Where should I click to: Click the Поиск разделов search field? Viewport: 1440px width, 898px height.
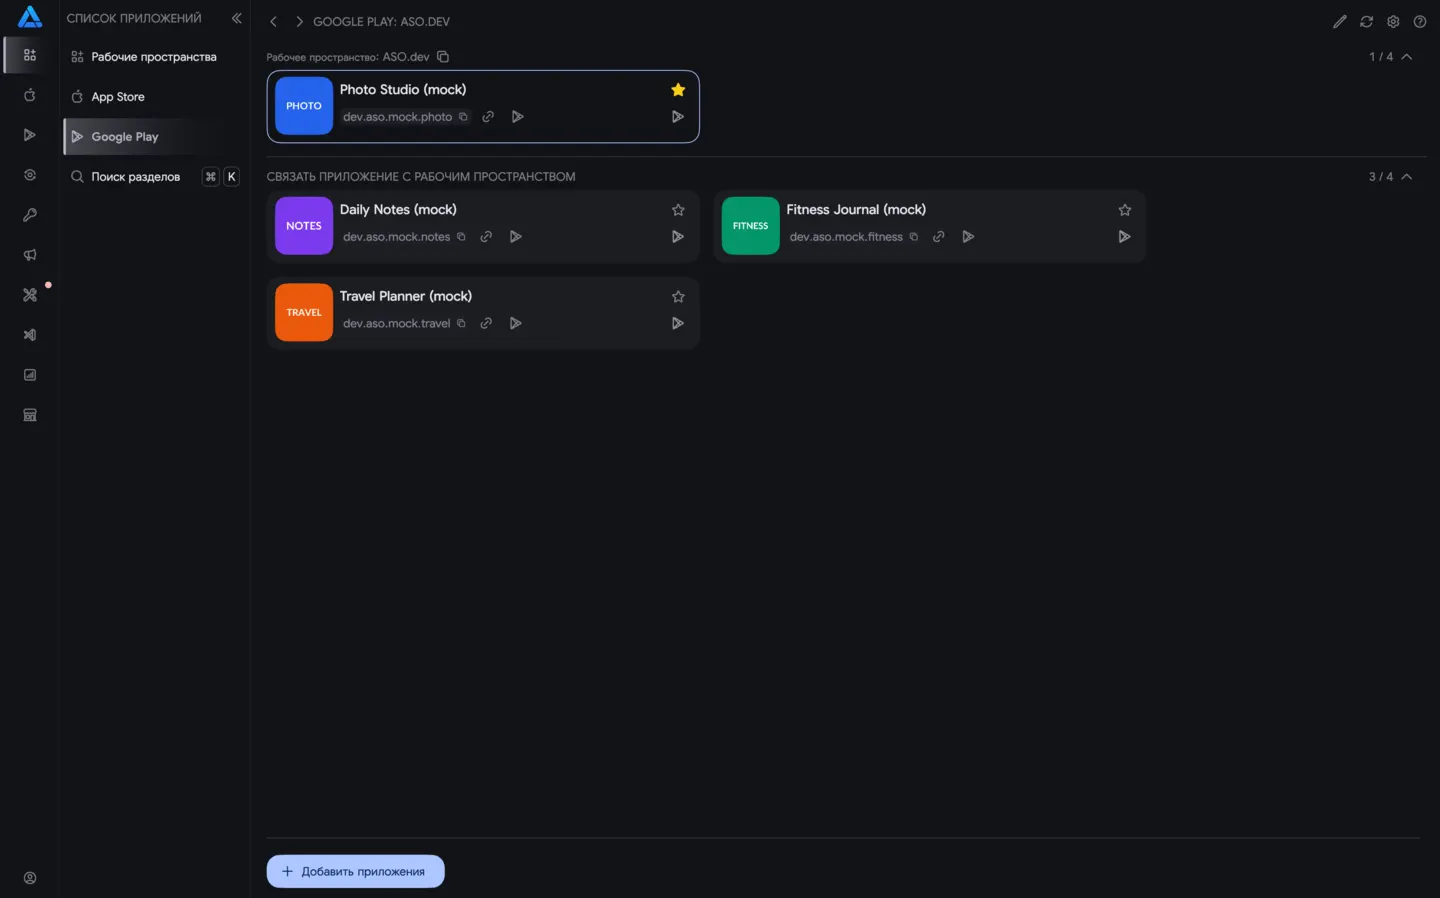point(153,177)
